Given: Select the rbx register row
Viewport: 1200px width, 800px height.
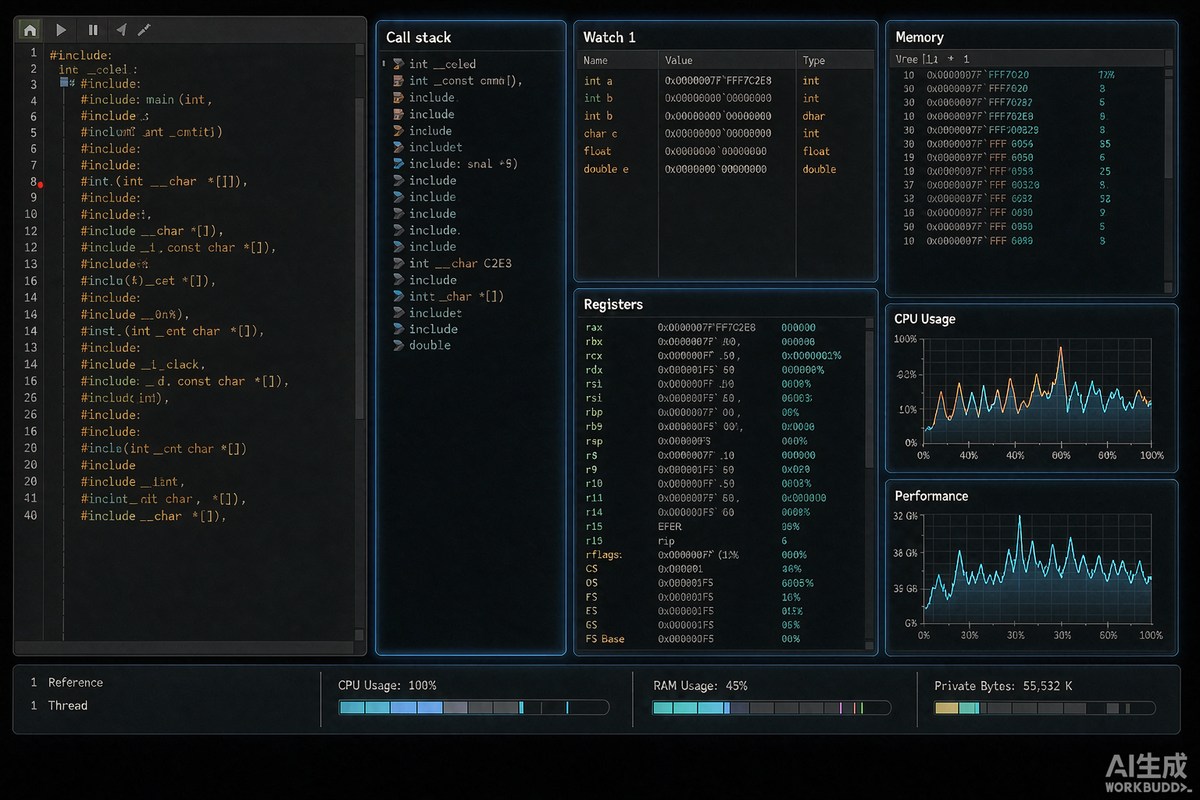Looking at the screenshot, I should (722, 341).
